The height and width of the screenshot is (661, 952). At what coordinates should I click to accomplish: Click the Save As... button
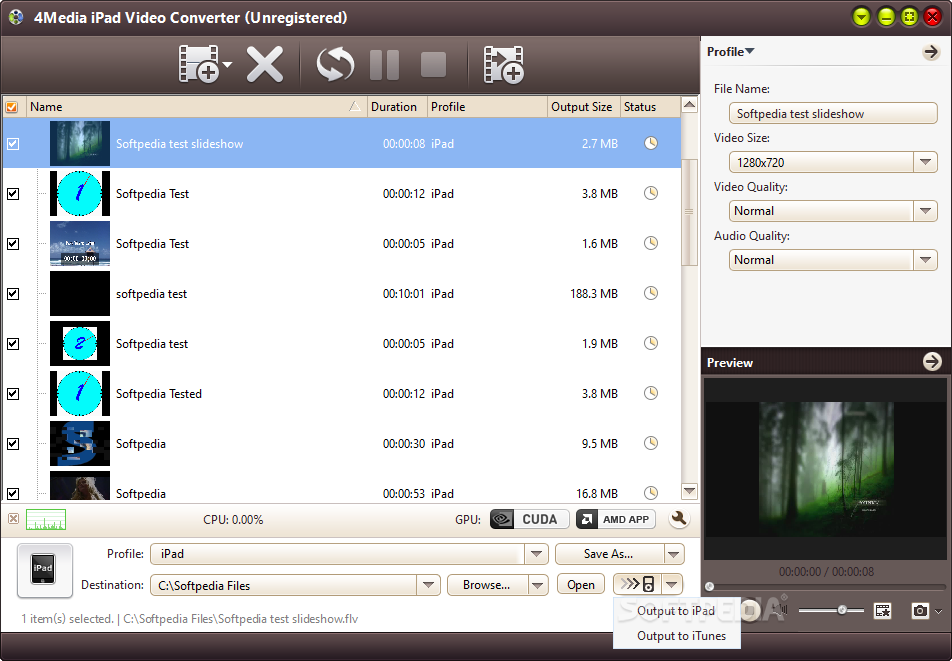click(609, 554)
